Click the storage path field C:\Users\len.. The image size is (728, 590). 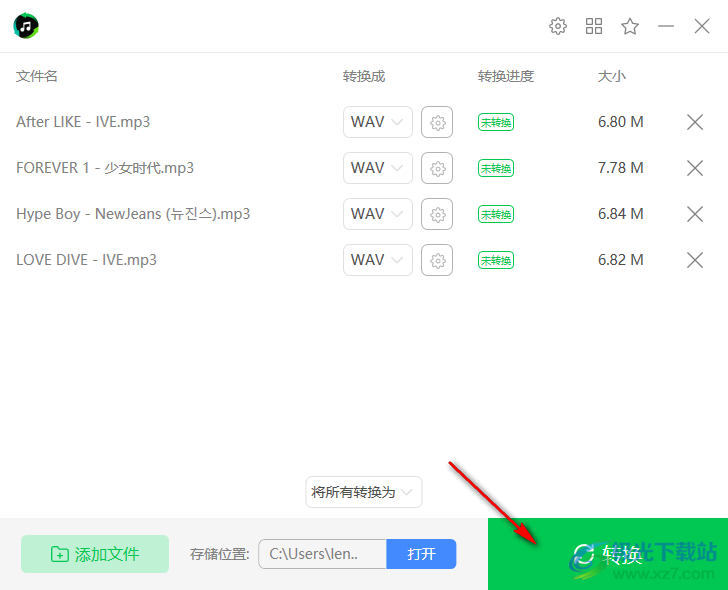coord(322,554)
